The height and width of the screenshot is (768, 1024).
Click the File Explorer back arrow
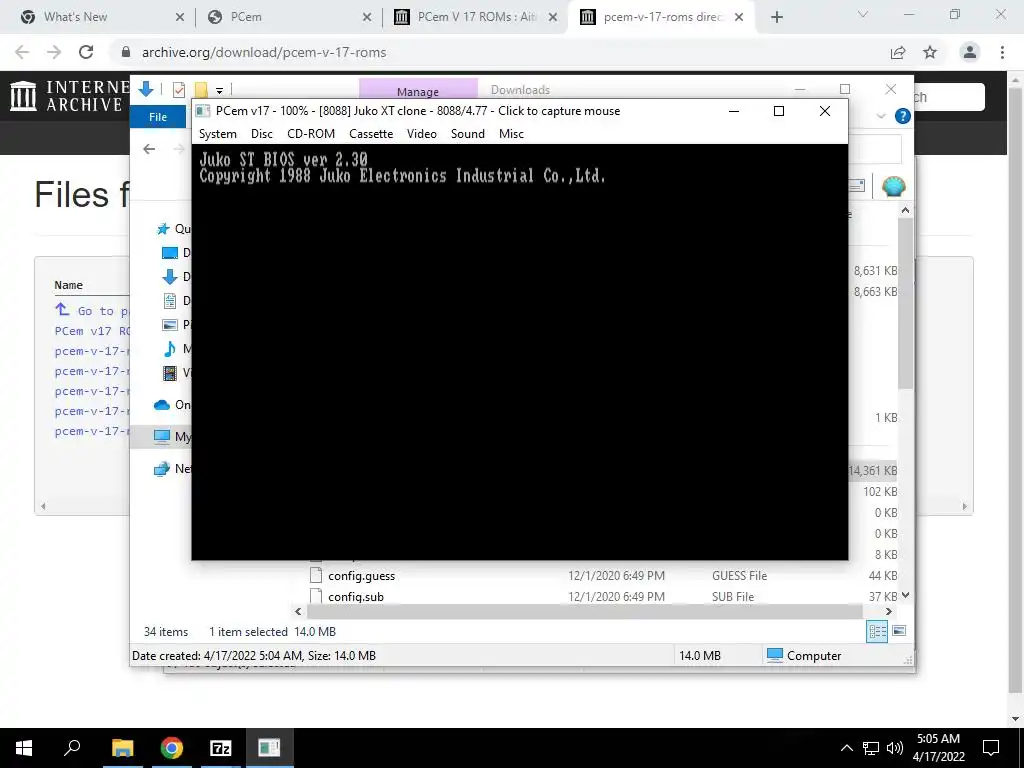click(x=150, y=149)
